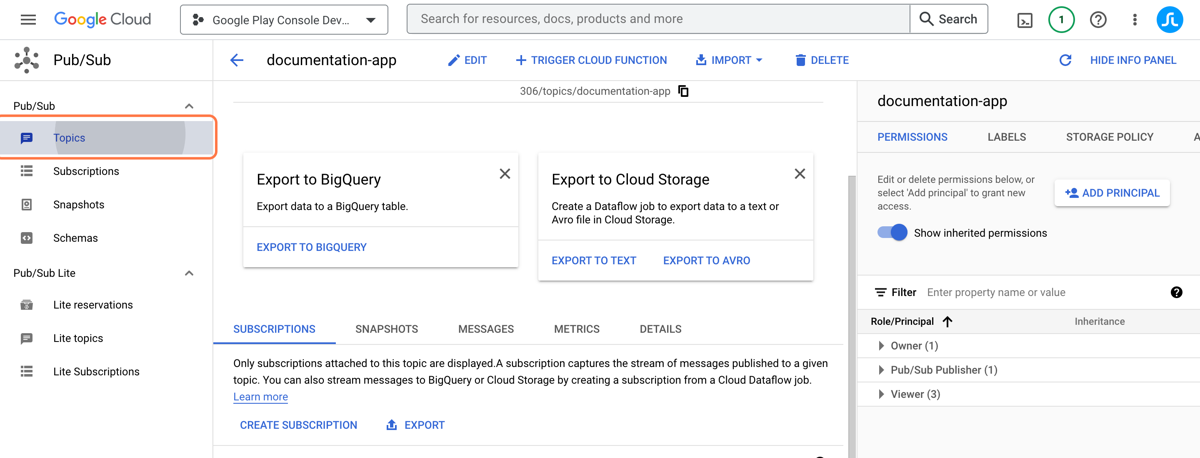The height and width of the screenshot is (458, 1200).
Task: Sort by Role/Principal column arrow
Action: click(947, 322)
